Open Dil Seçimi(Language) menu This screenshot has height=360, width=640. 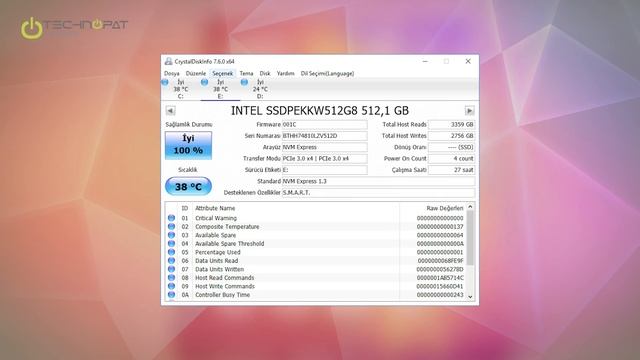[x=327, y=73]
